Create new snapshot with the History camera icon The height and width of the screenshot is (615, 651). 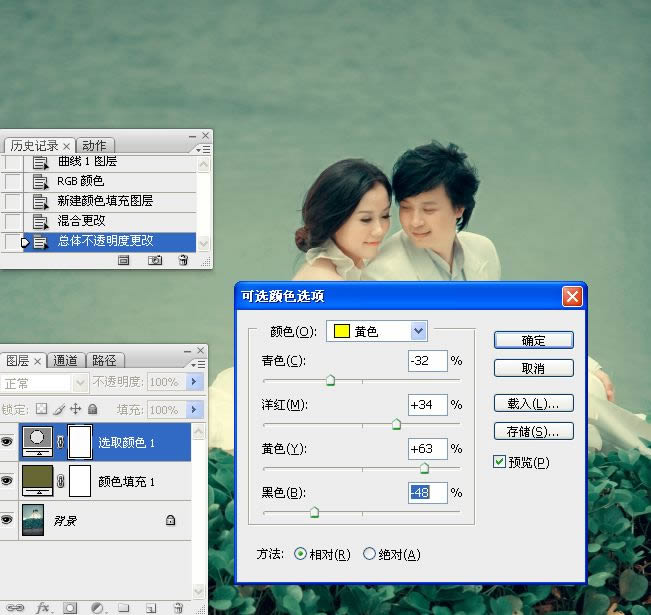155,260
